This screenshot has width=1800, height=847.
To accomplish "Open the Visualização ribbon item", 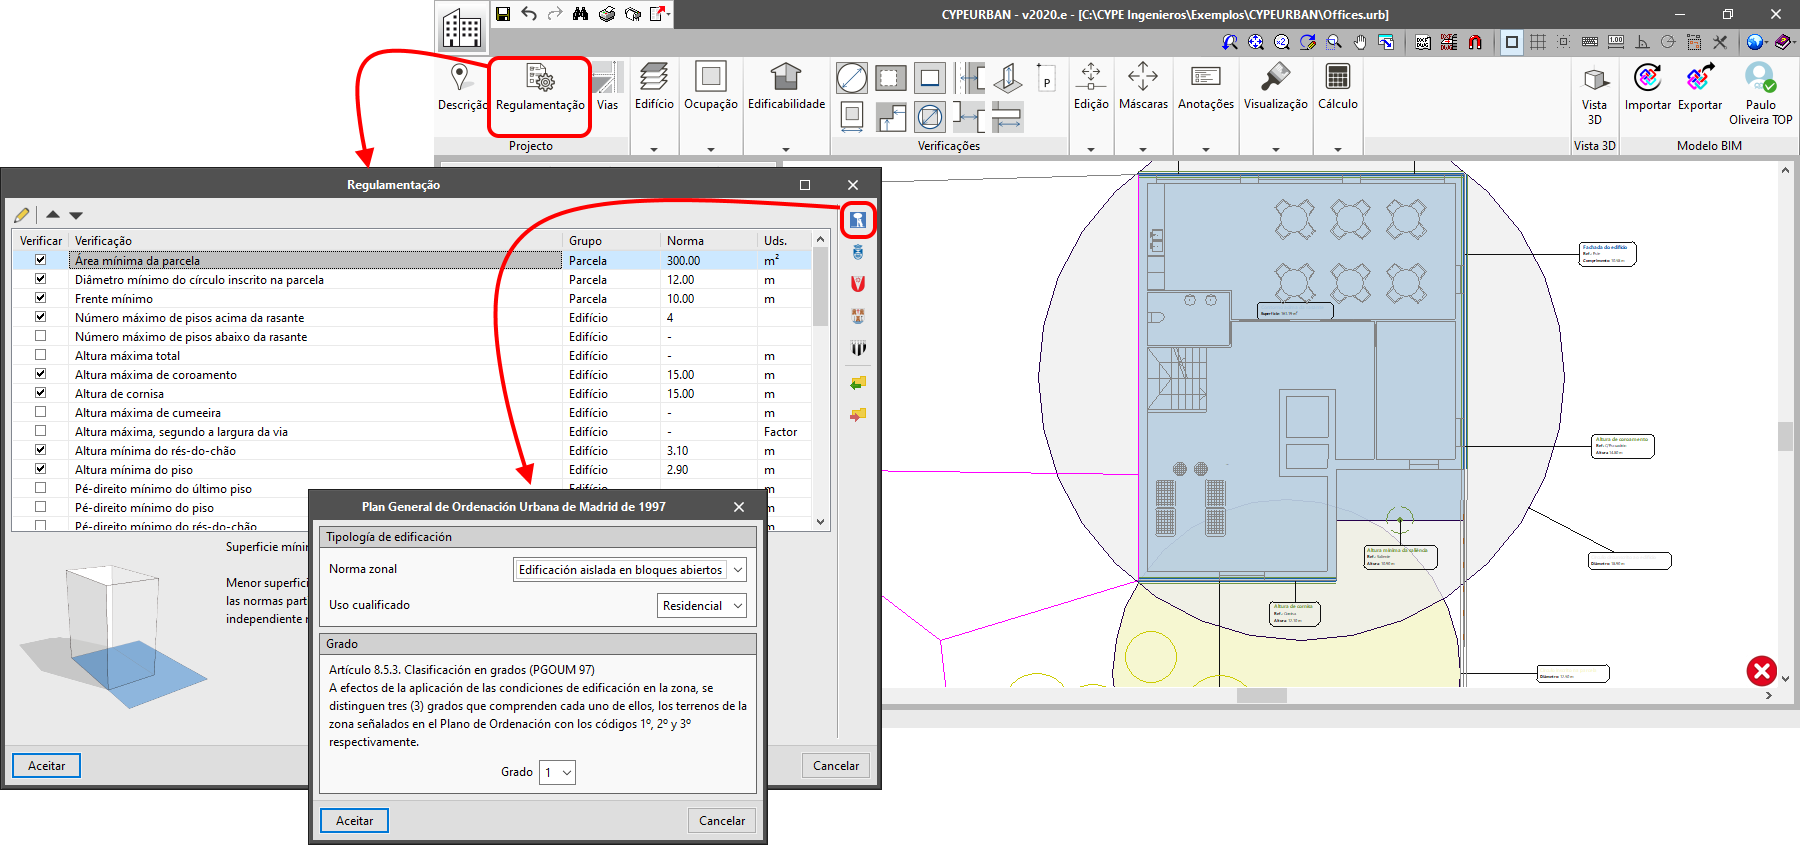I will (1276, 88).
